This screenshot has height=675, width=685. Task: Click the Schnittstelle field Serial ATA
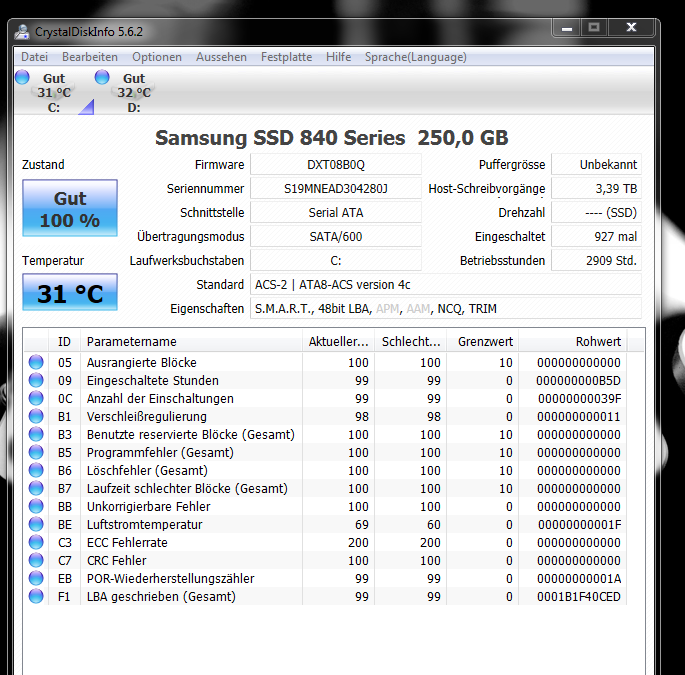[x=336, y=213]
